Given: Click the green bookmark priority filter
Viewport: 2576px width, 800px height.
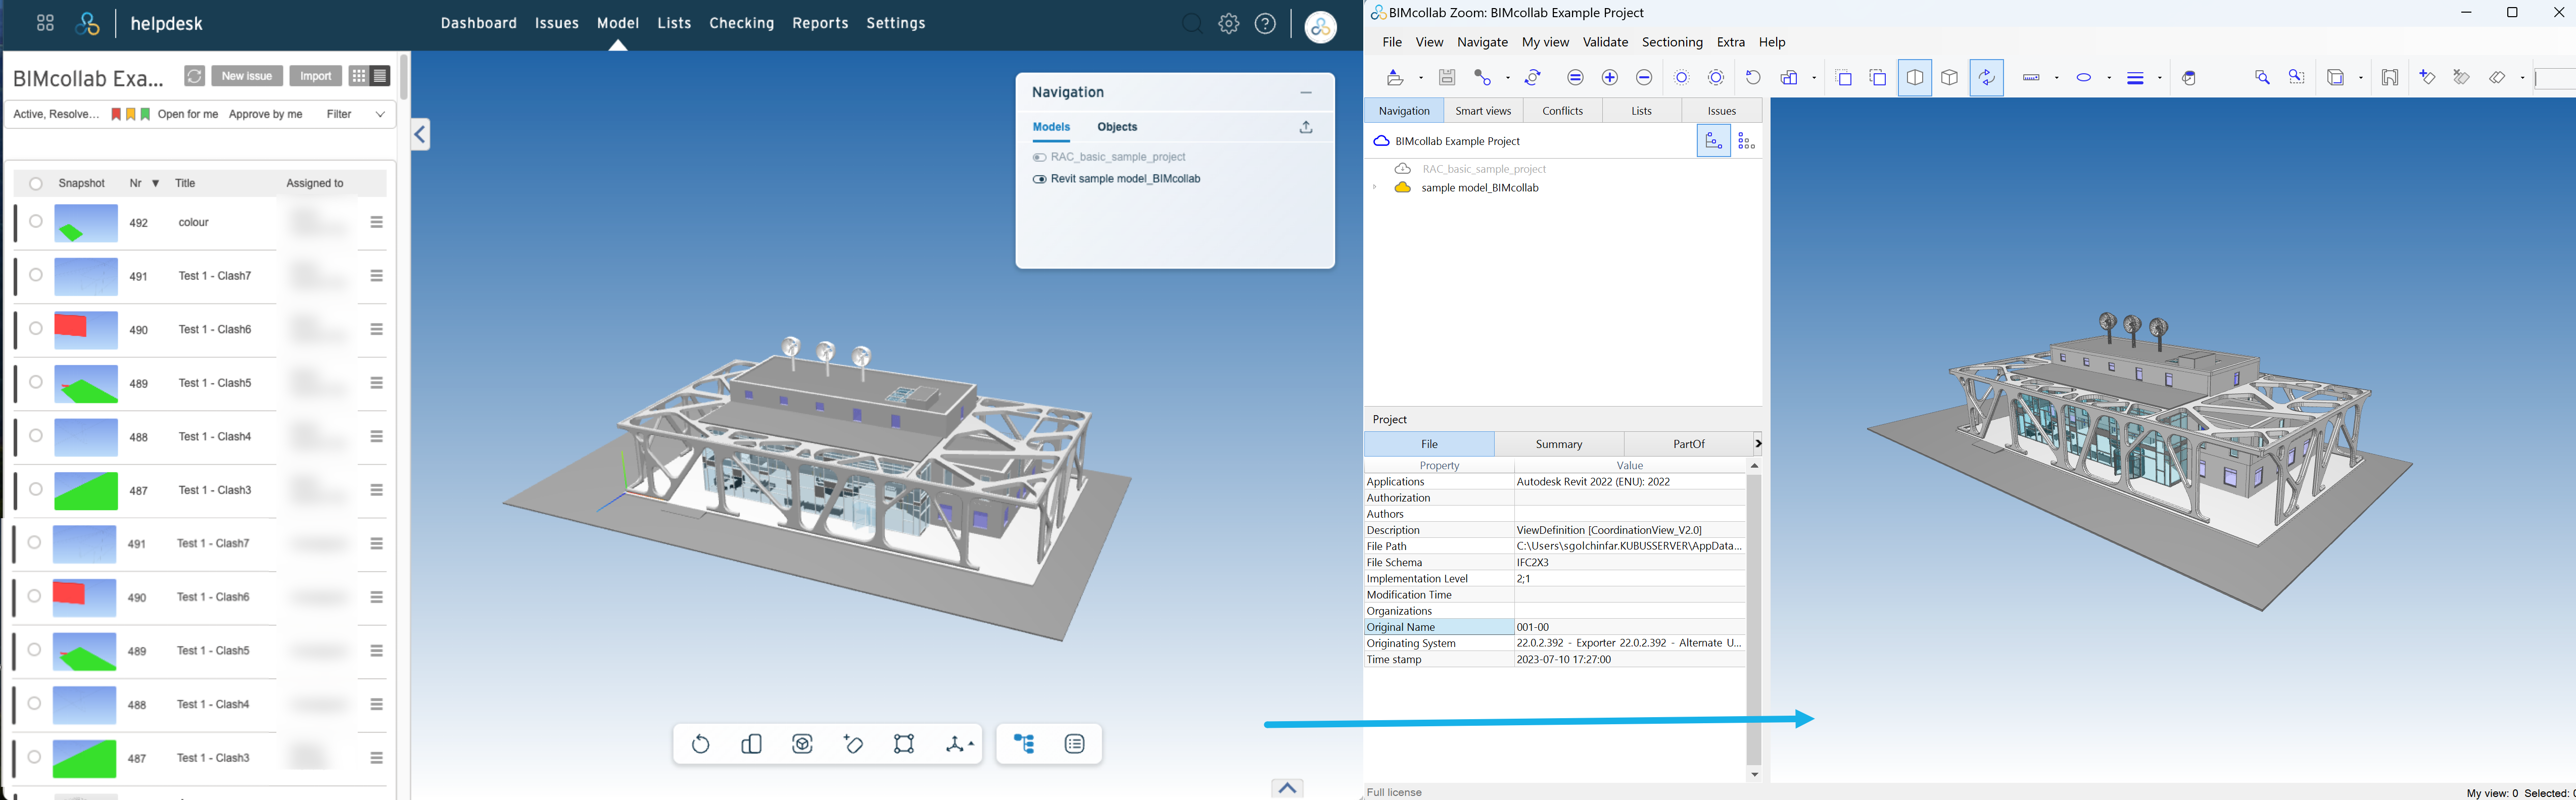Looking at the screenshot, I should 146,115.
